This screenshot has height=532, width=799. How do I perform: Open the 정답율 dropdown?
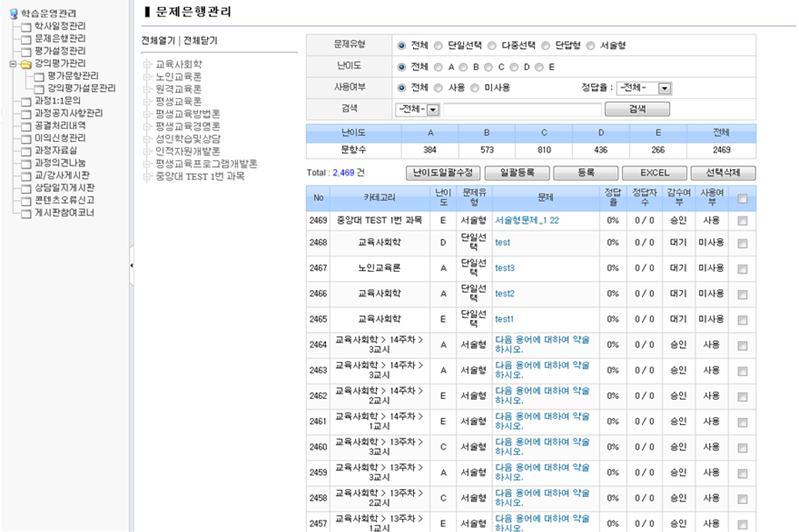(663, 88)
